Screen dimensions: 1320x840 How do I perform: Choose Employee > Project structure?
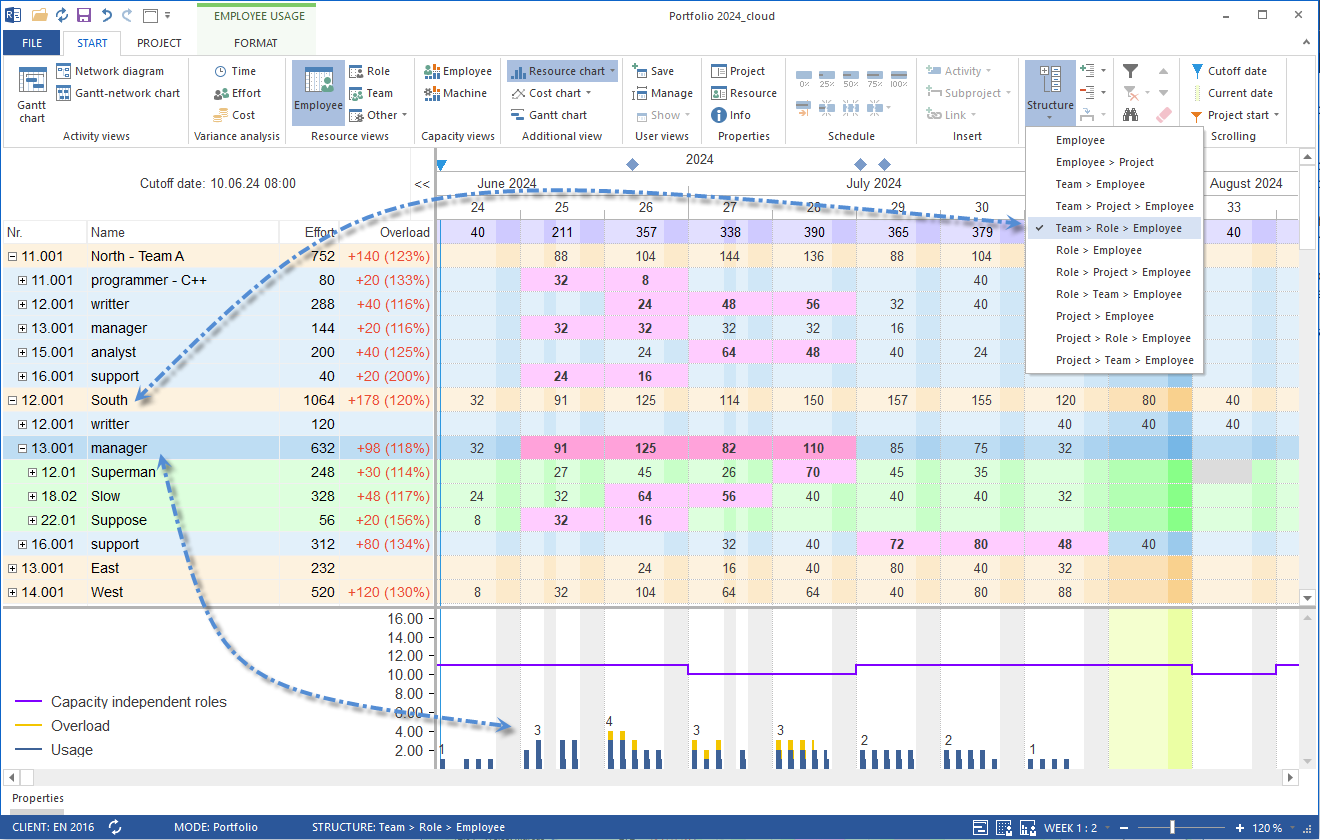(1104, 162)
